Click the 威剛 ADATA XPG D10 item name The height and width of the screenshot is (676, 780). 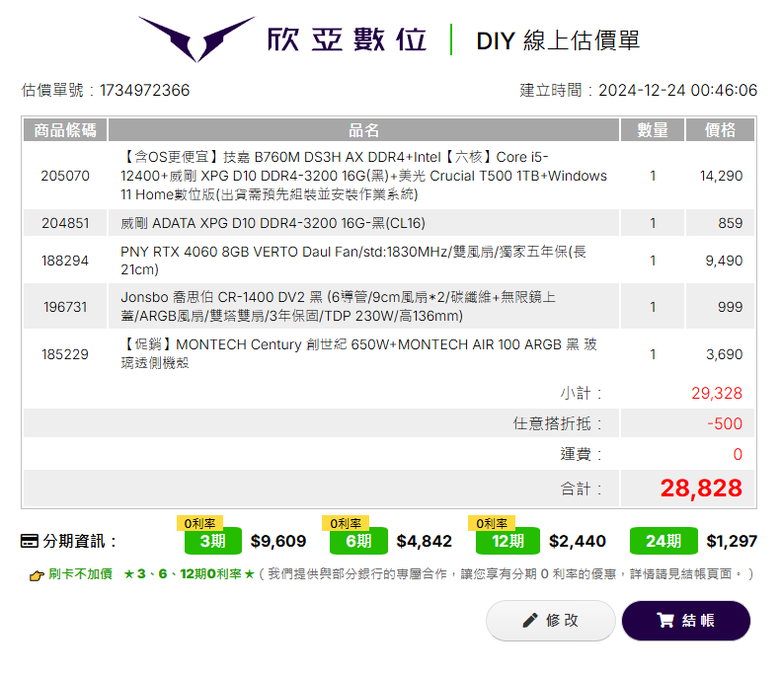273,223
